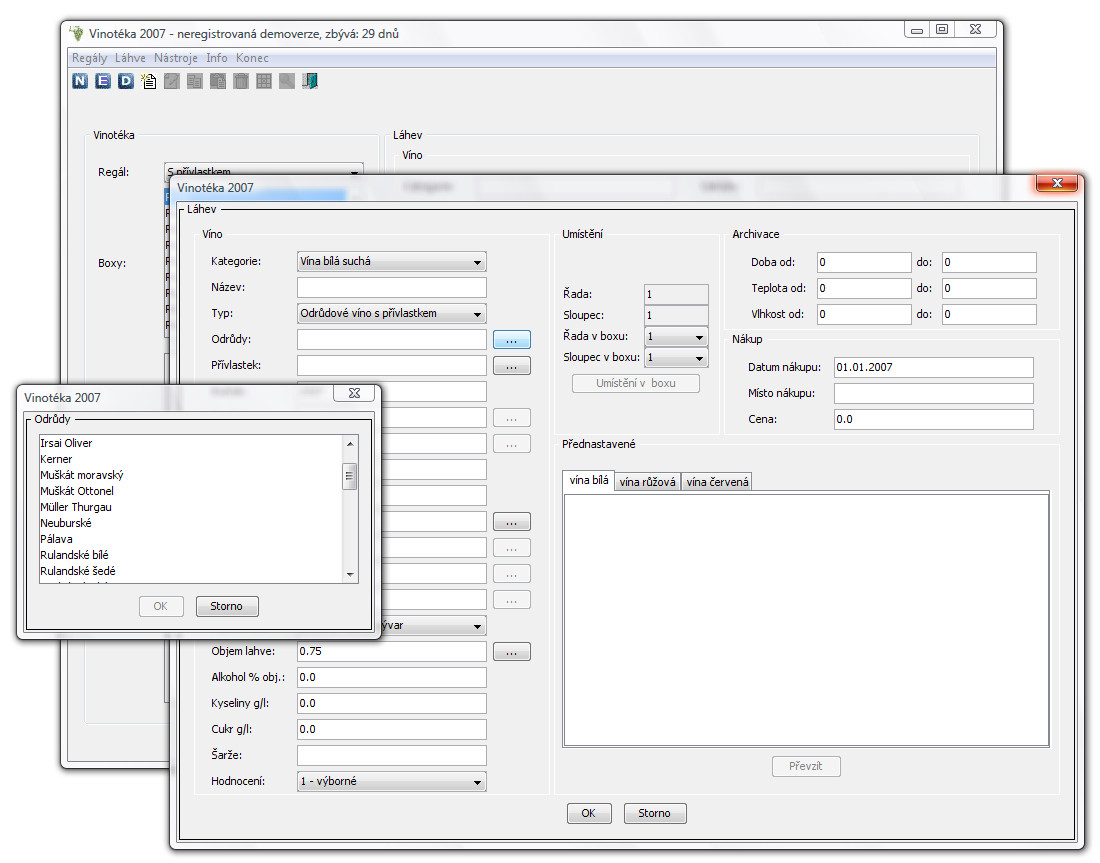Click the blue N toolbar icon
The image size is (1100, 863).
pyautogui.click(x=80, y=81)
